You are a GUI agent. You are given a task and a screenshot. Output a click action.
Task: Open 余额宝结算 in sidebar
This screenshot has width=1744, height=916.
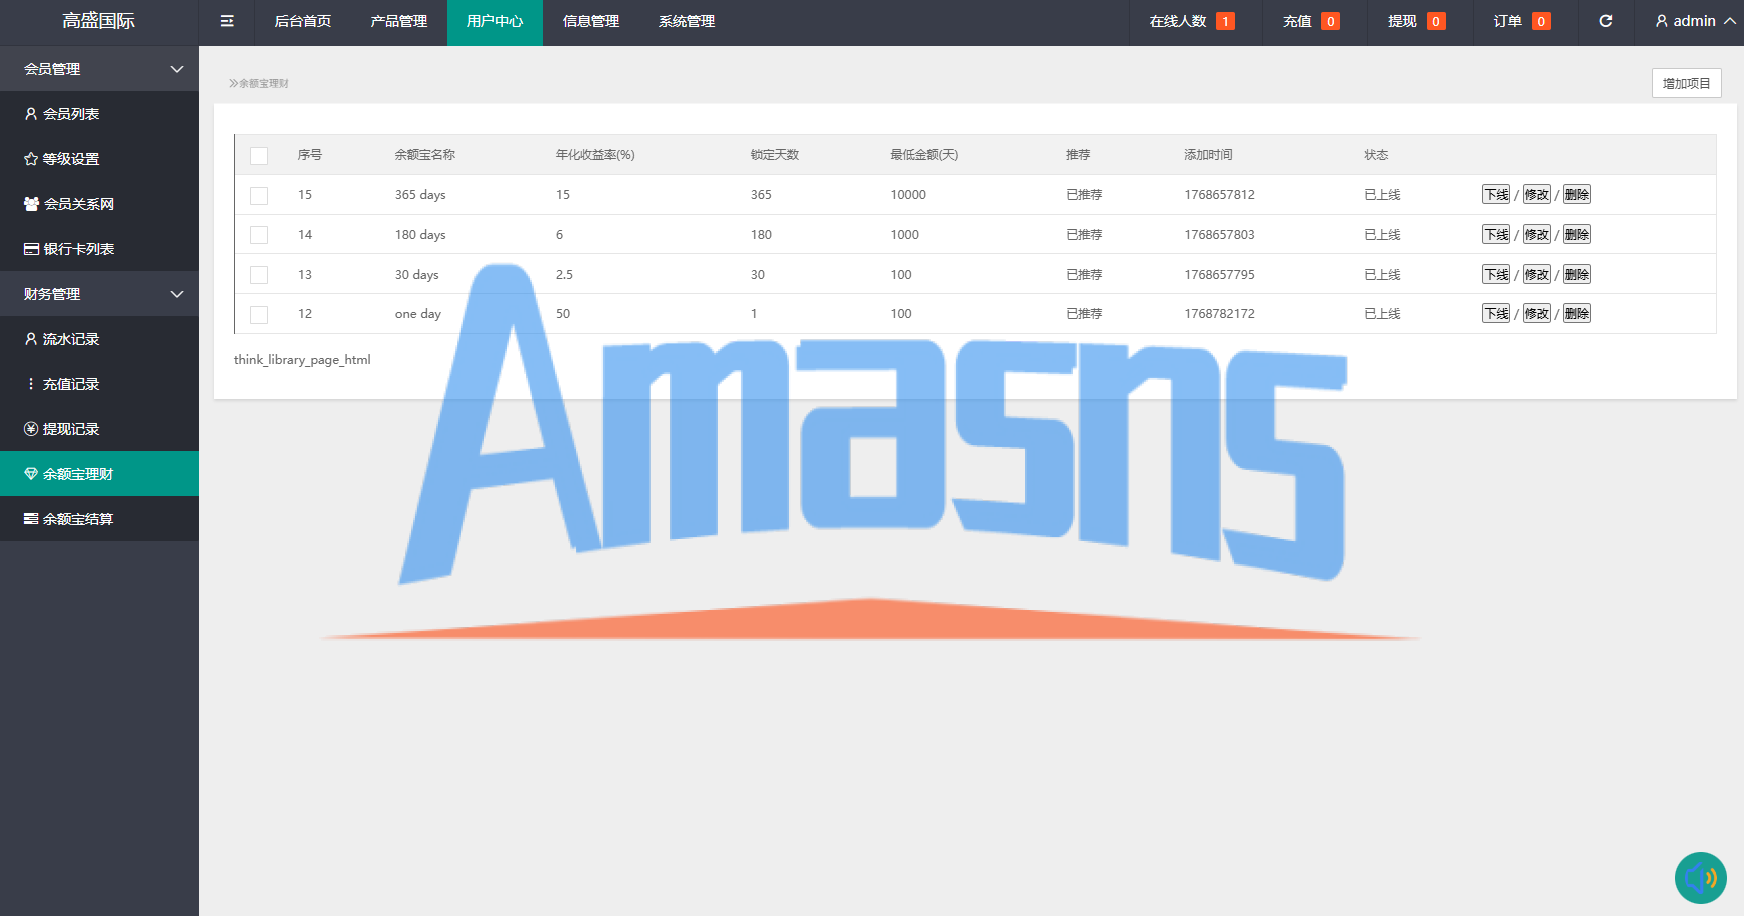99,519
